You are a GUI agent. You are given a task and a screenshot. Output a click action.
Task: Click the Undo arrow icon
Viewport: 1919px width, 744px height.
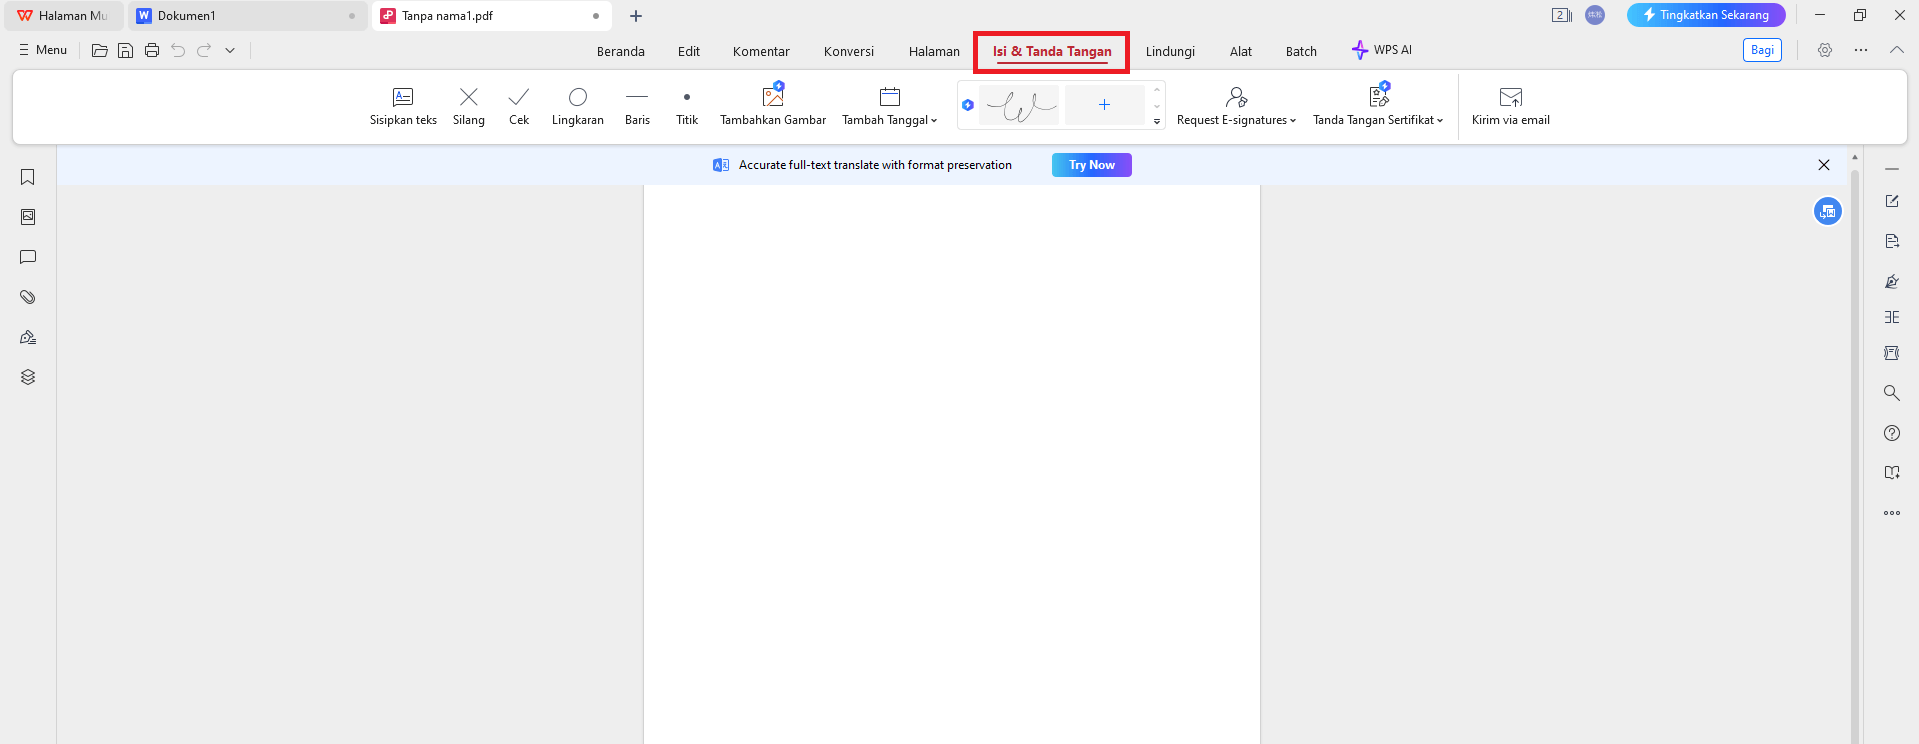click(178, 50)
